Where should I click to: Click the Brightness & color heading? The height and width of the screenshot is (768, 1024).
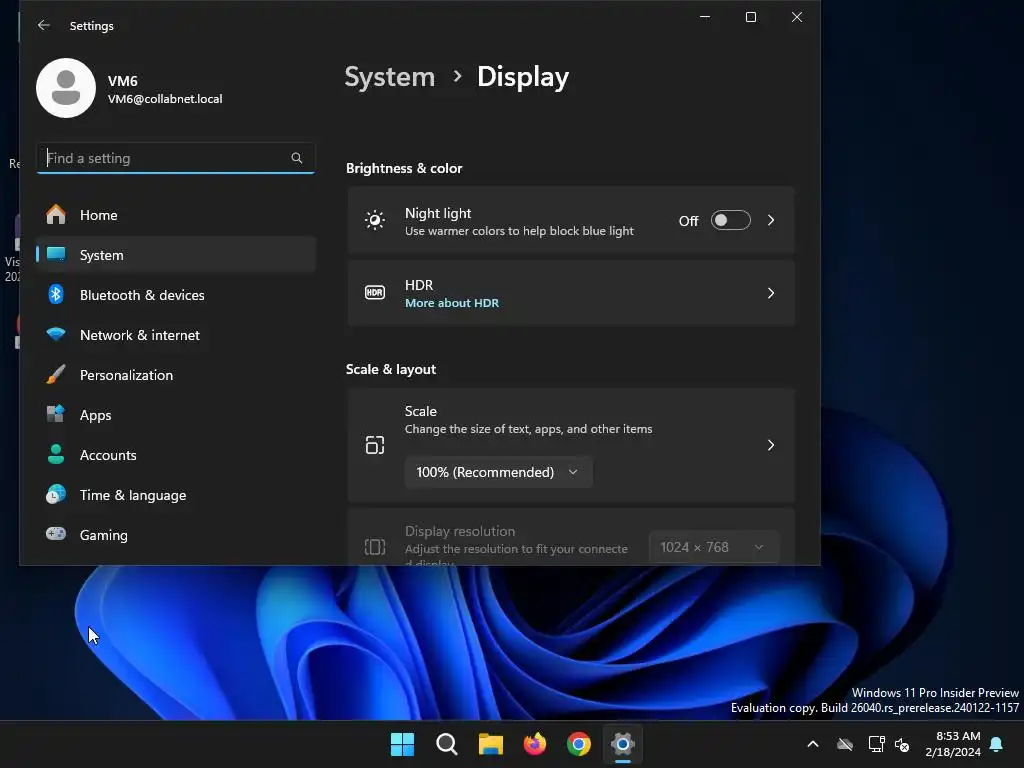tap(404, 168)
